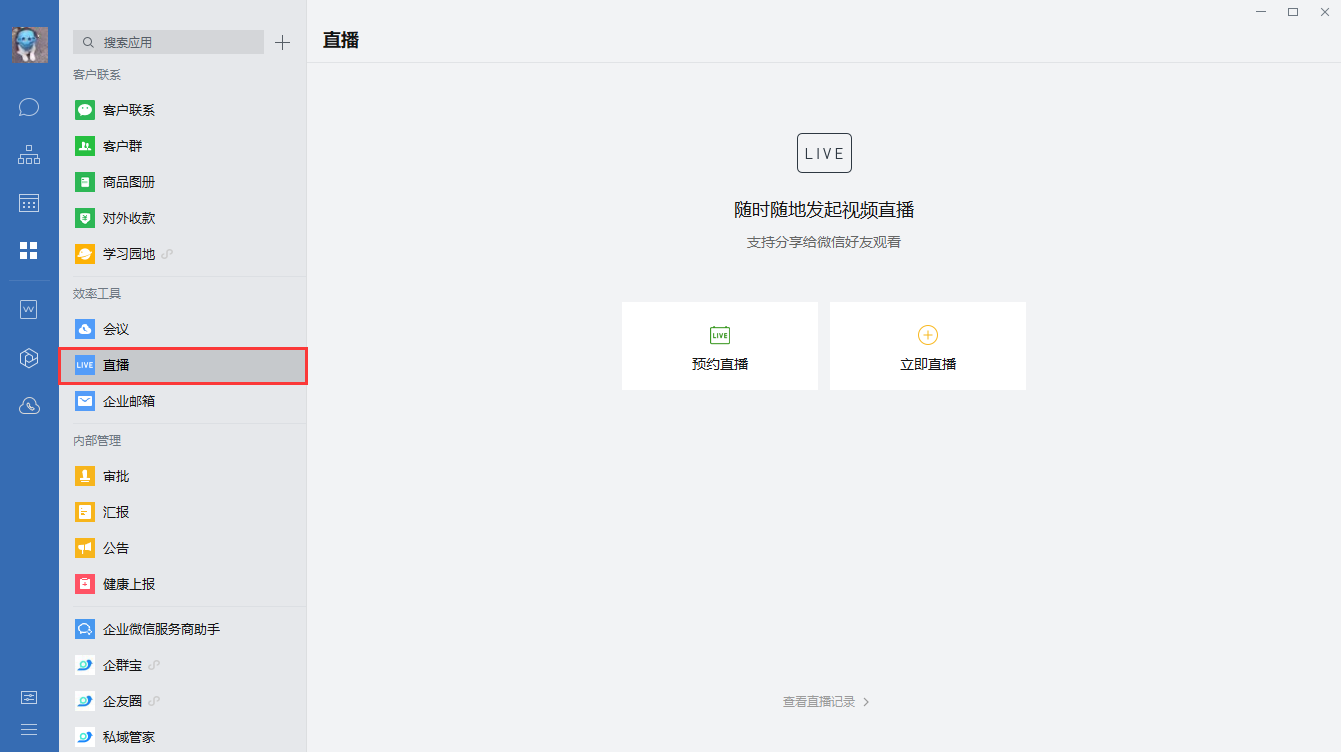
Task: Open the contacts organization chart icon
Action: (x=29, y=155)
